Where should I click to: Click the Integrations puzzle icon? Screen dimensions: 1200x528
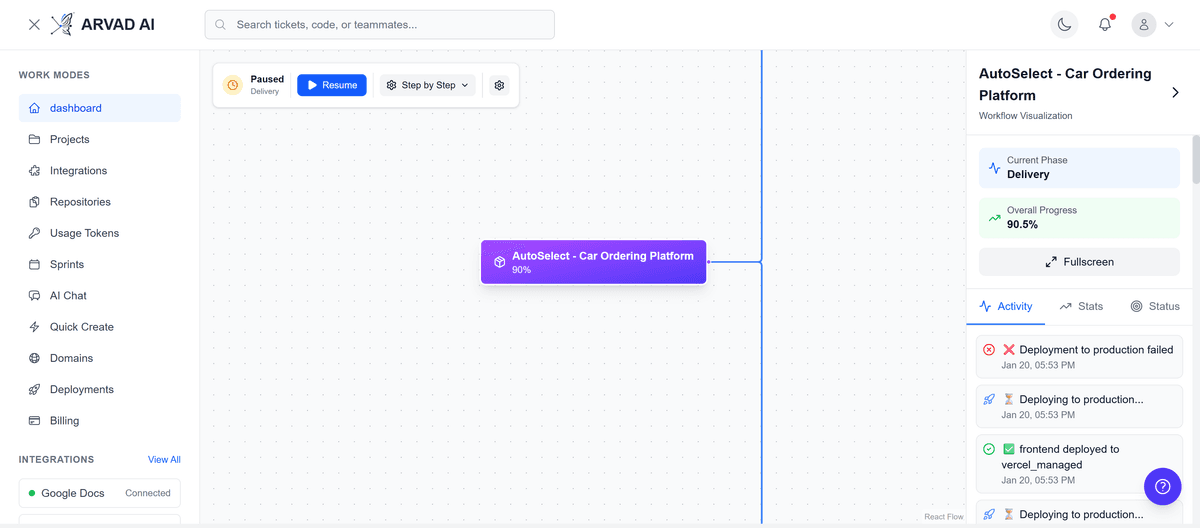34,171
